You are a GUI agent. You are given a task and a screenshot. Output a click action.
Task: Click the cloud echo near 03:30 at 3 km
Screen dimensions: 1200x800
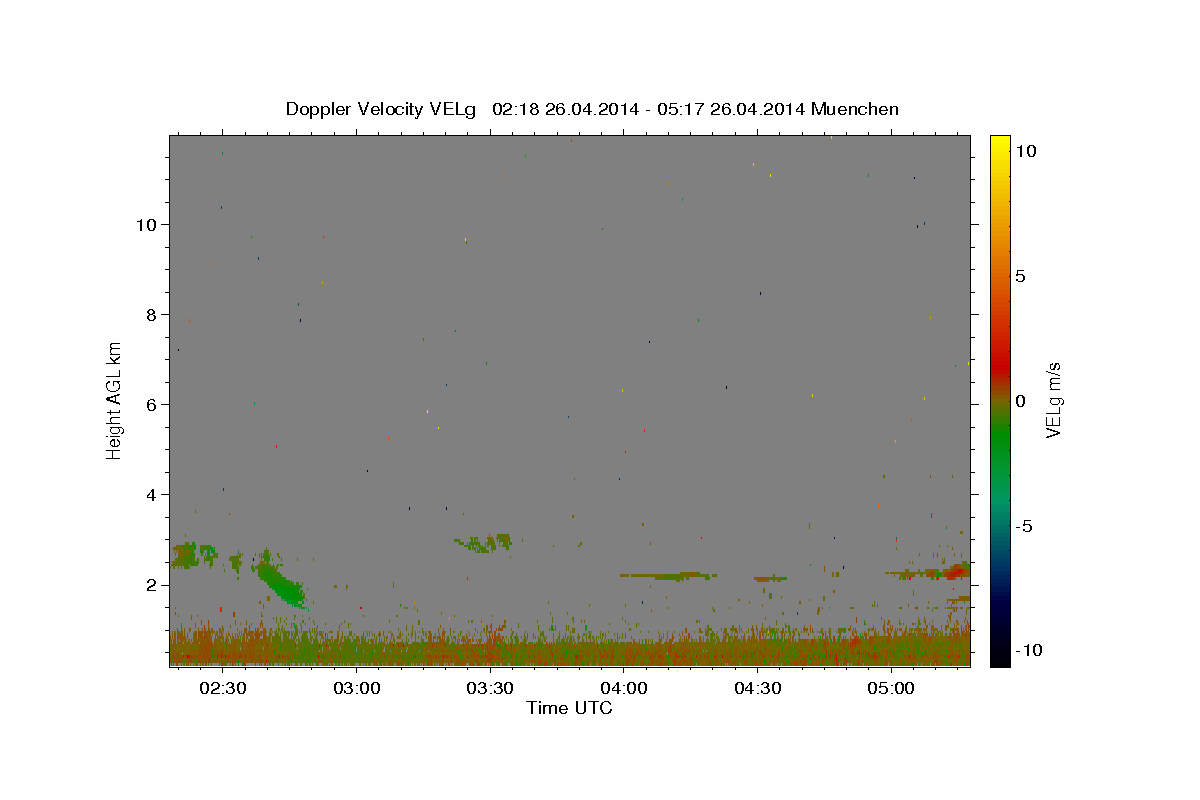pos(485,543)
